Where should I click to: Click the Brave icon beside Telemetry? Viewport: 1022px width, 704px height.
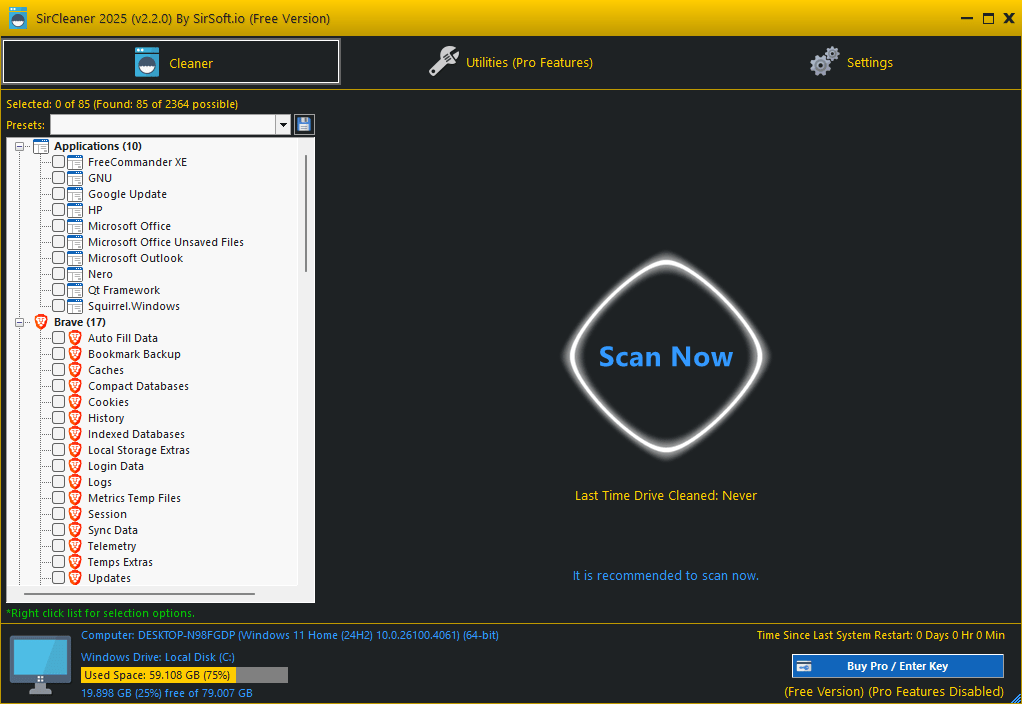coord(75,546)
